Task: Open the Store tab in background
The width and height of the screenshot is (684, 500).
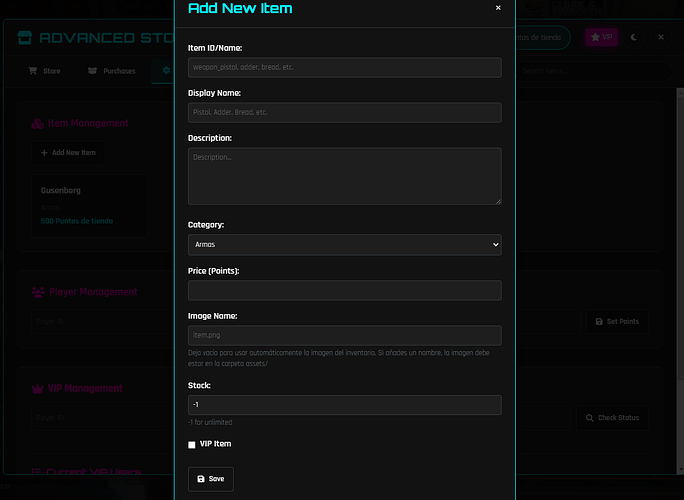Action: click(x=44, y=71)
